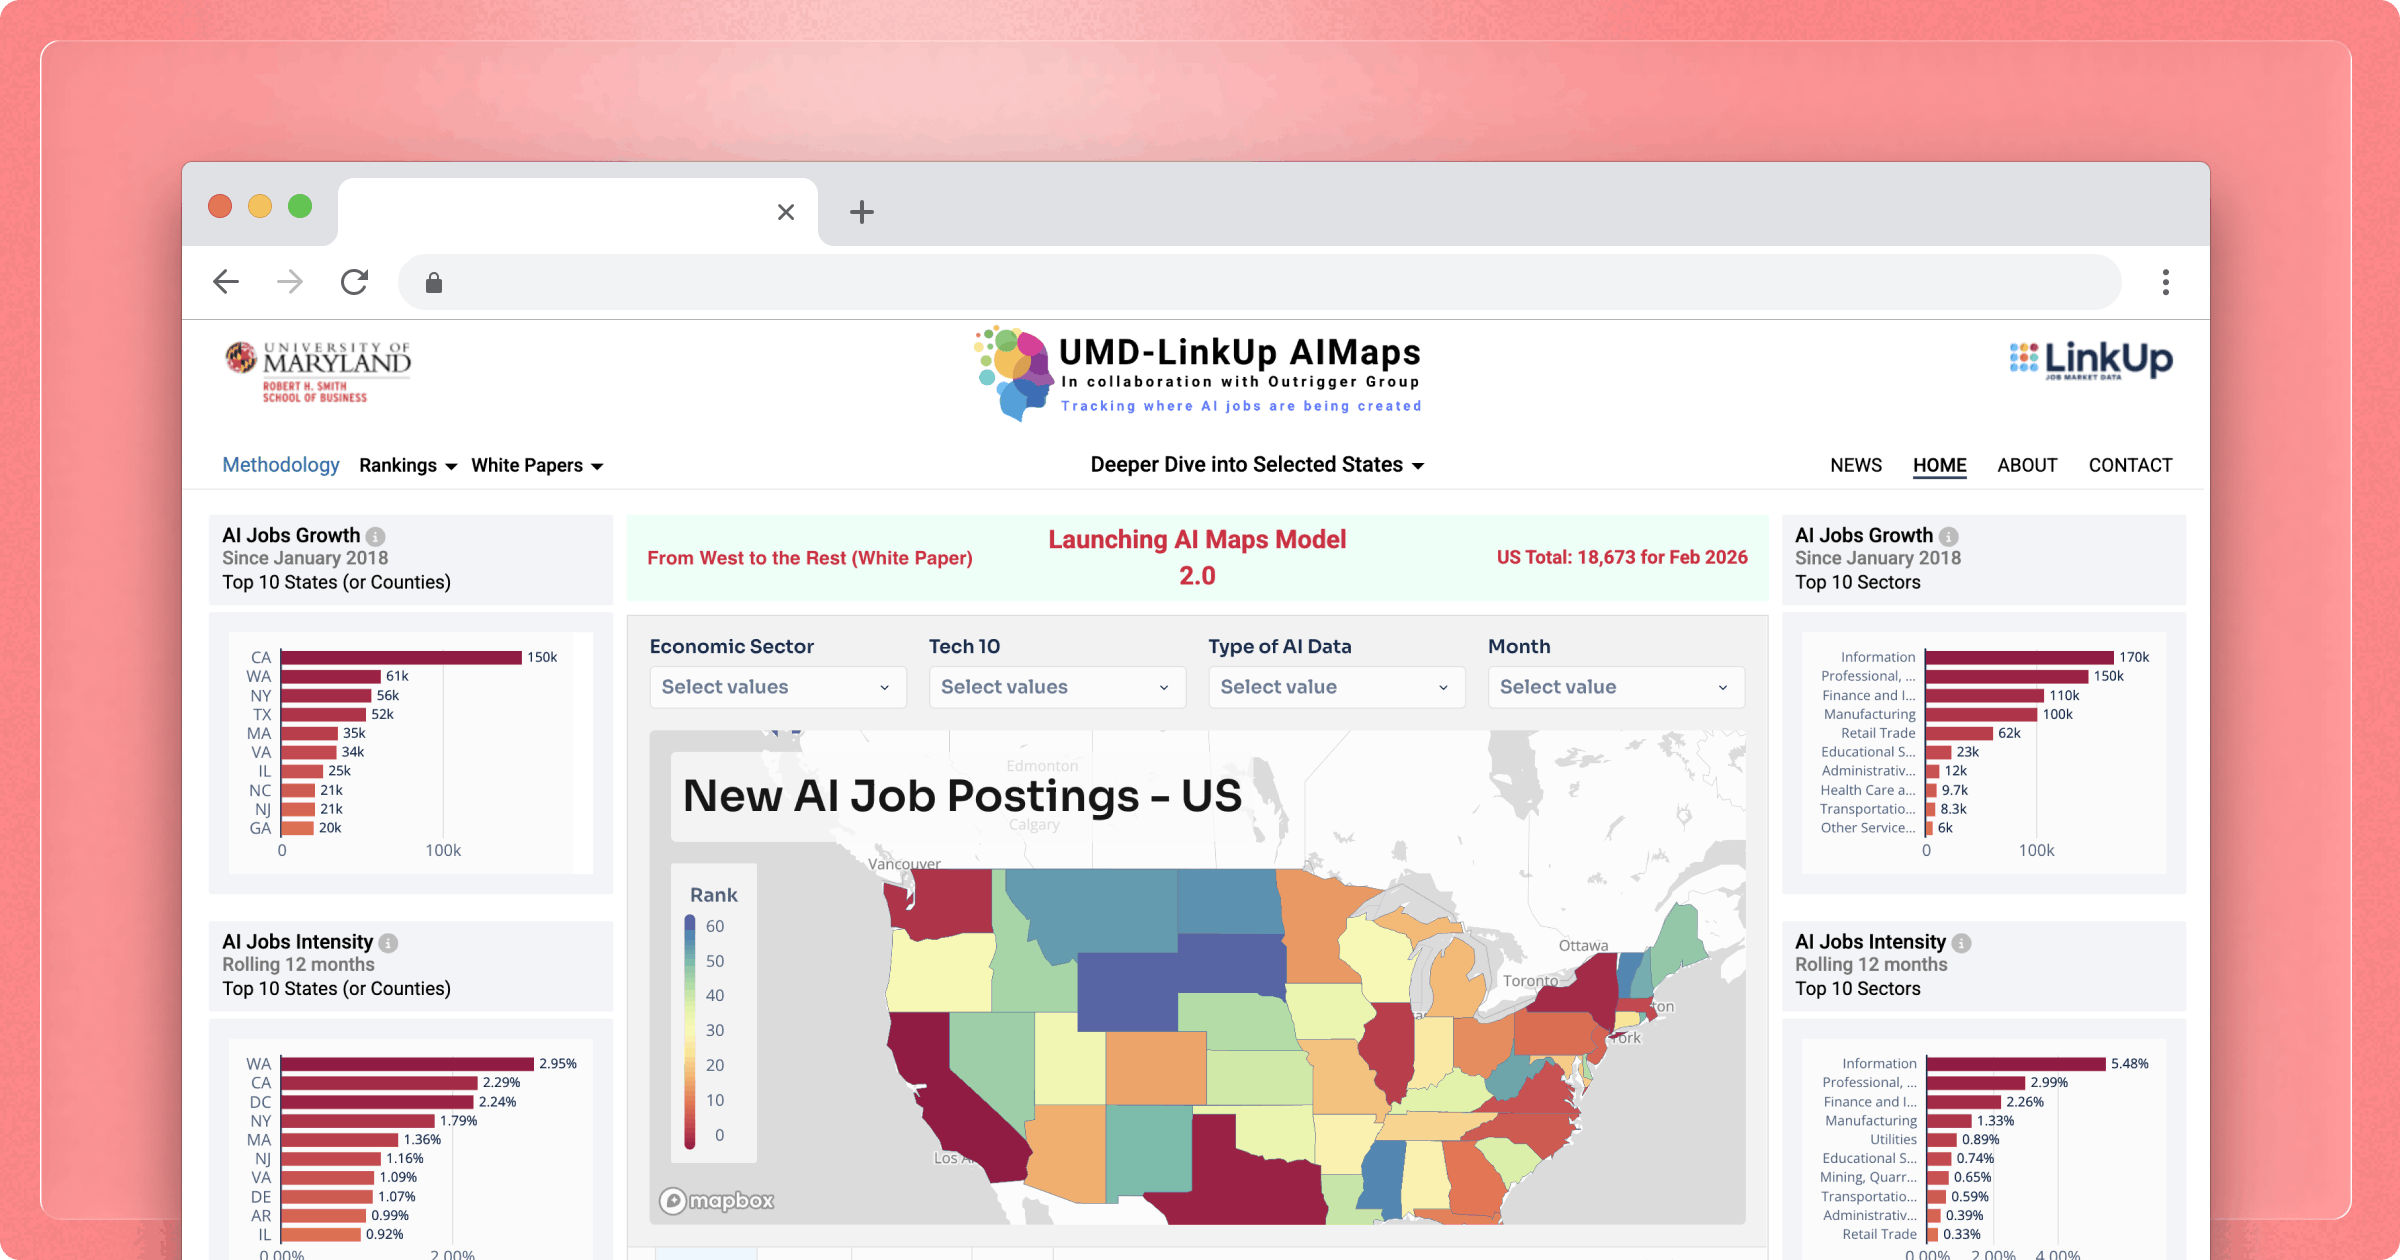Click the New AI Job Postings – US title
Viewport: 2400px width, 1260px height.
pos(962,796)
